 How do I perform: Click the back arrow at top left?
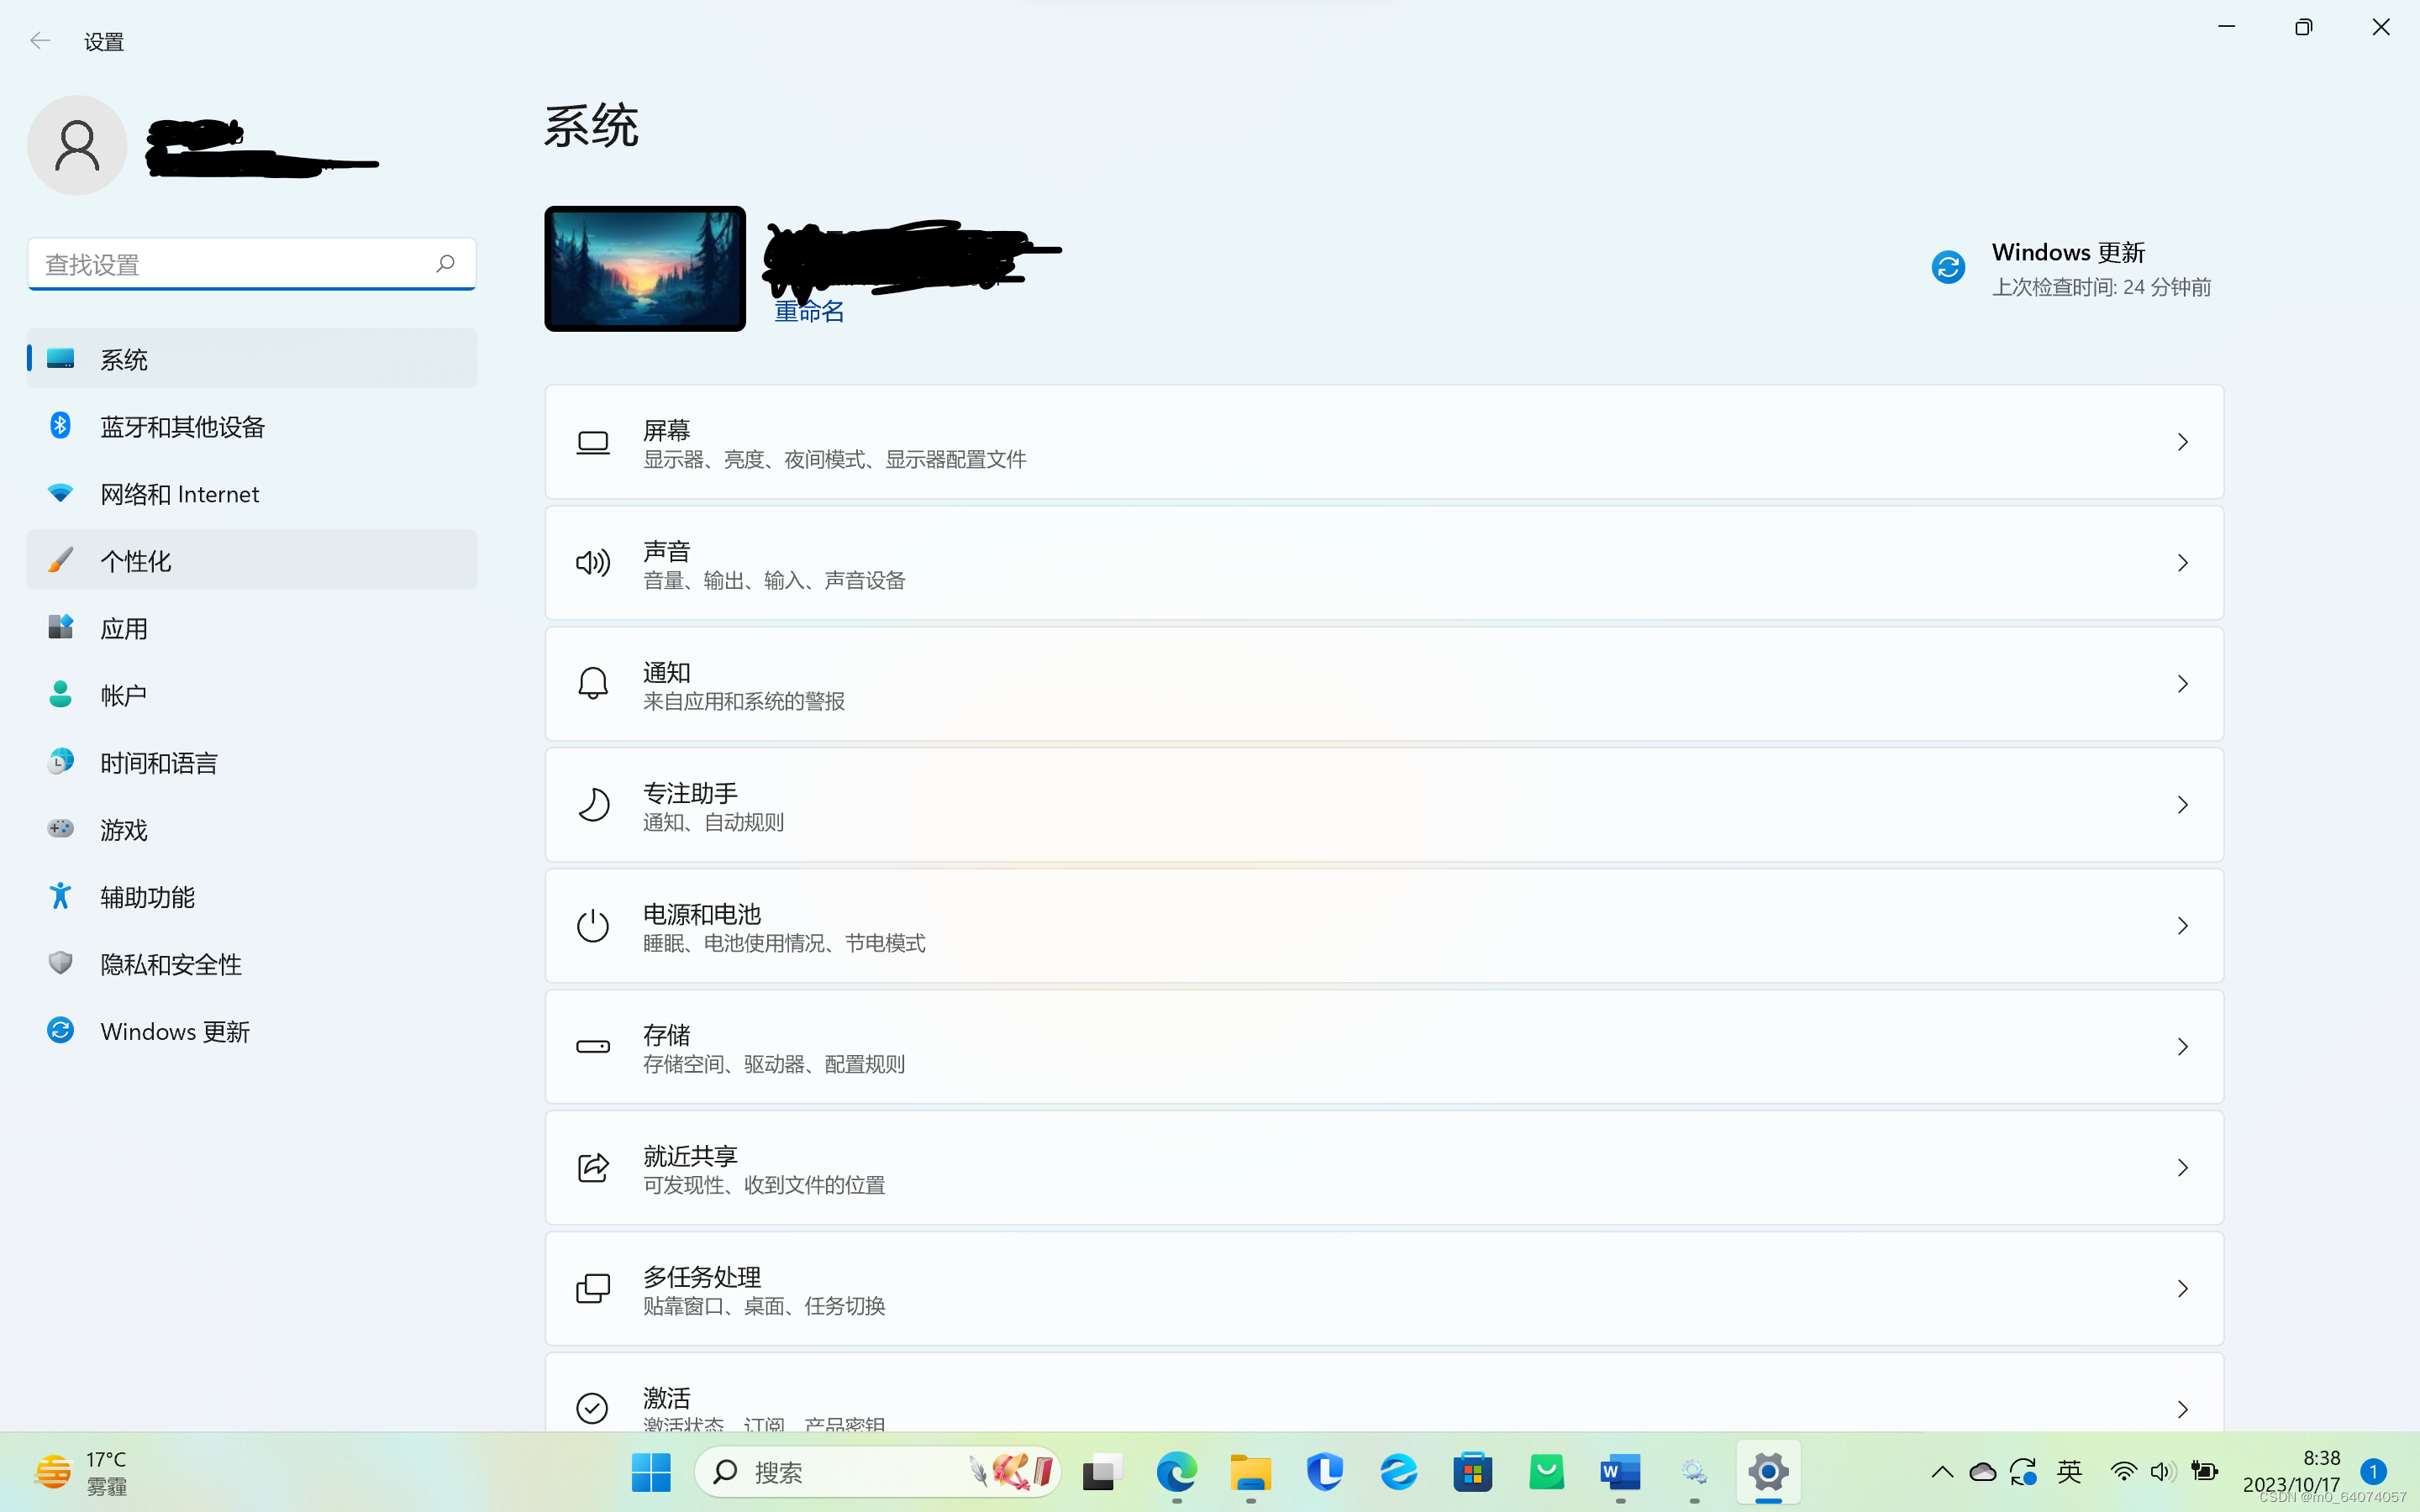pyautogui.click(x=40, y=41)
